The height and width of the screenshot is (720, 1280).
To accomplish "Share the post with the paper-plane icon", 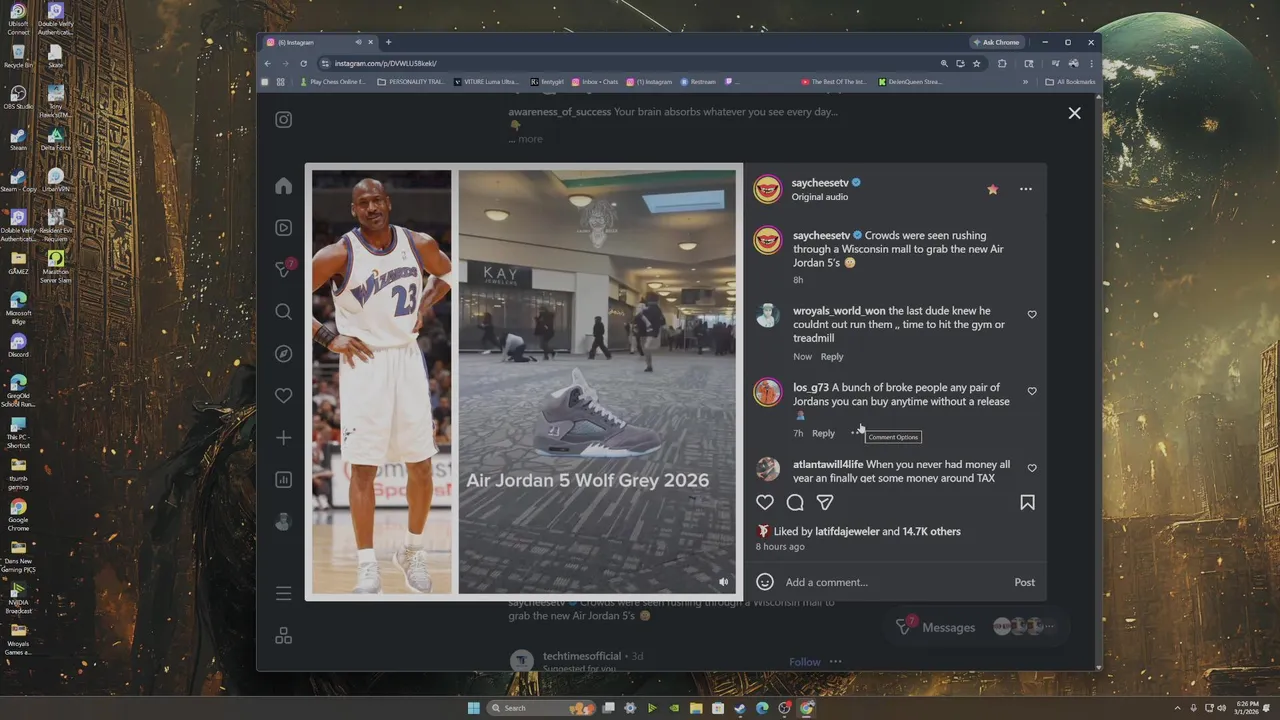I will 825,502.
